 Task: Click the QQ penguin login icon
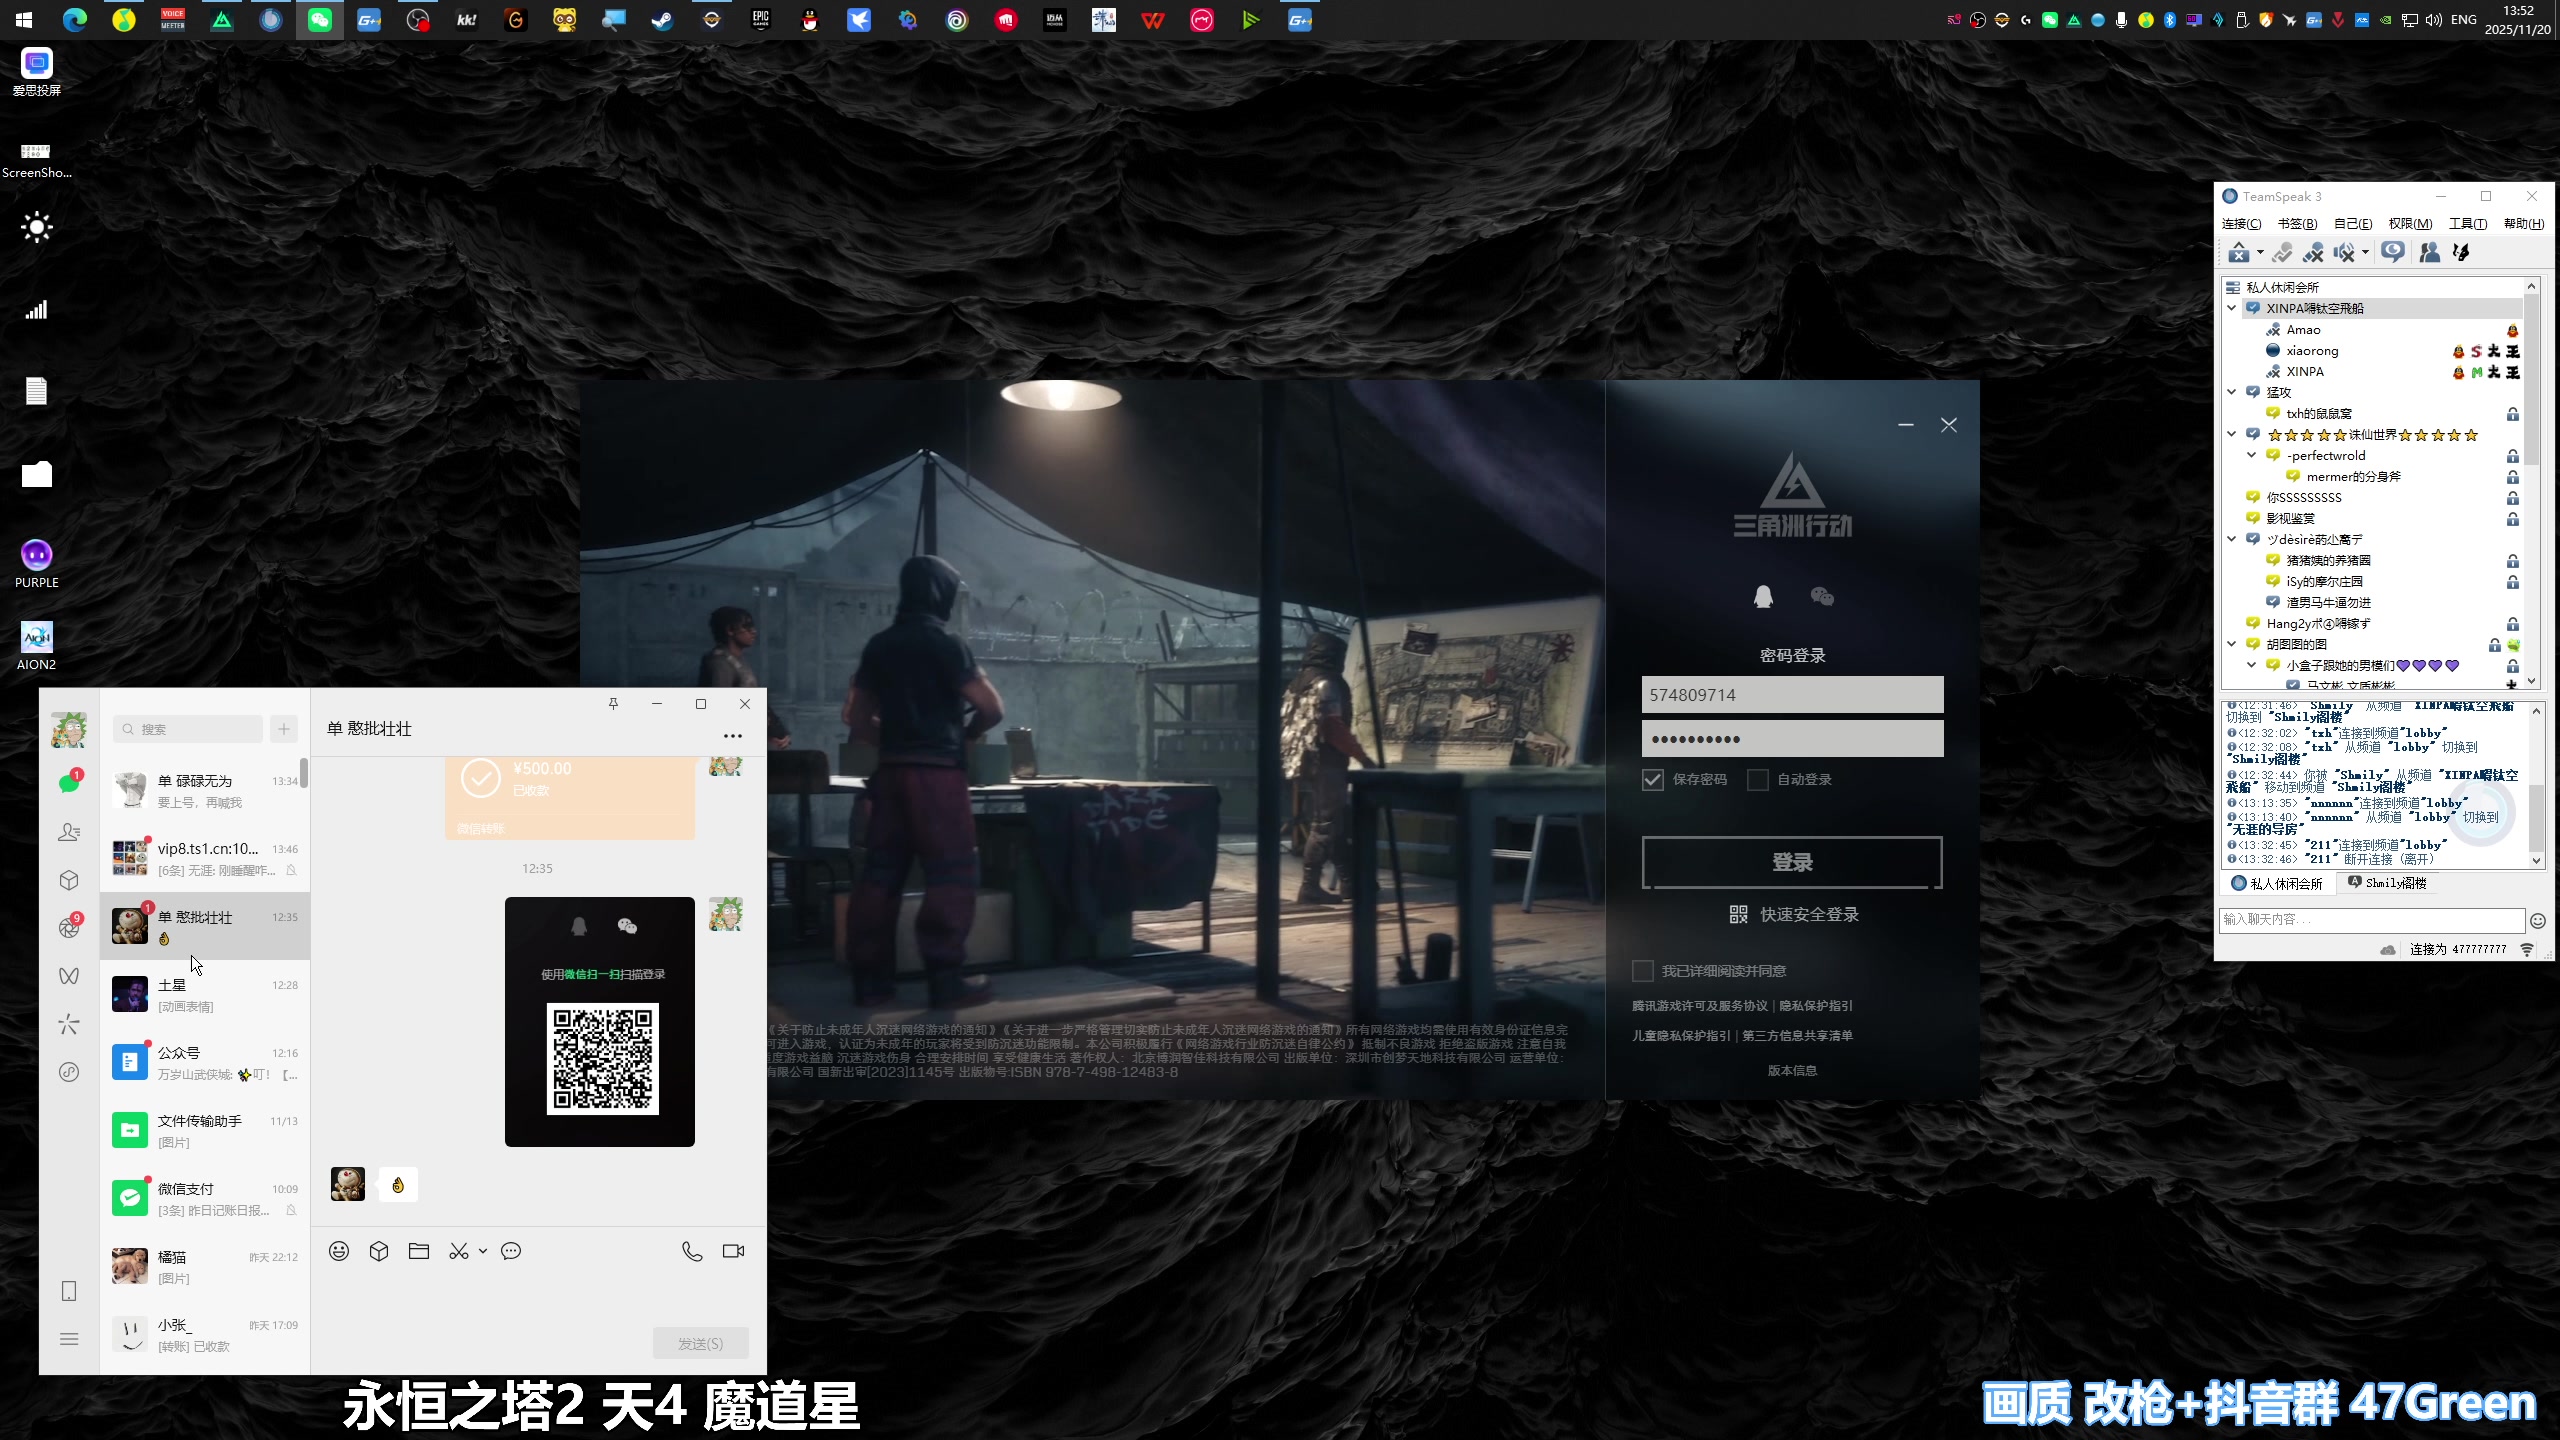pos(1763,597)
